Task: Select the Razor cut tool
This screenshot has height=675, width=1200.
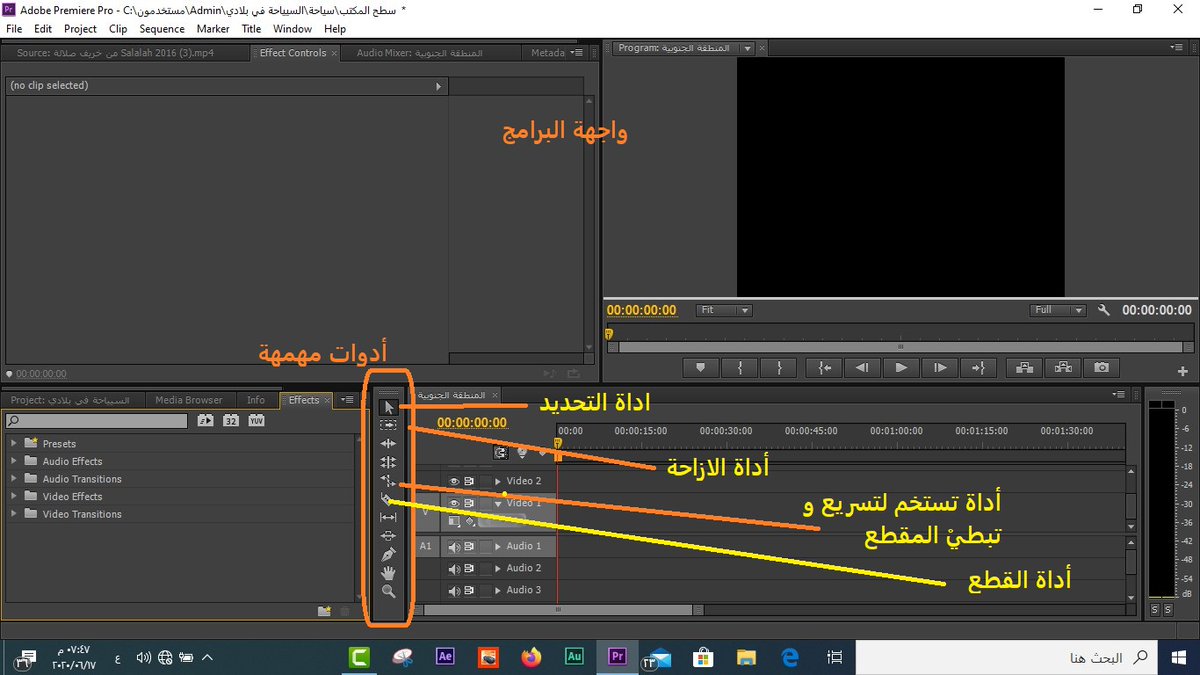Action: [388, 498]
